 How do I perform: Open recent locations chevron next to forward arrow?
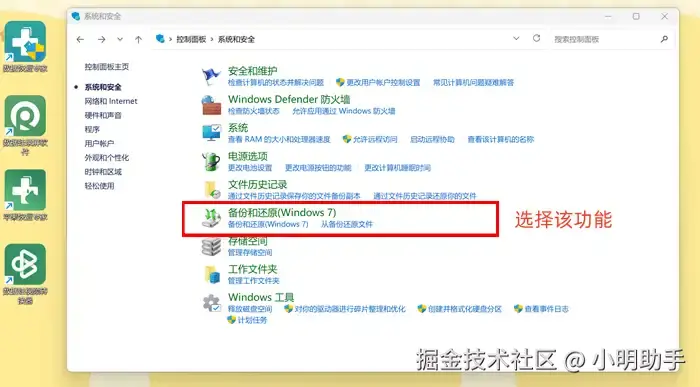[120, 39]
